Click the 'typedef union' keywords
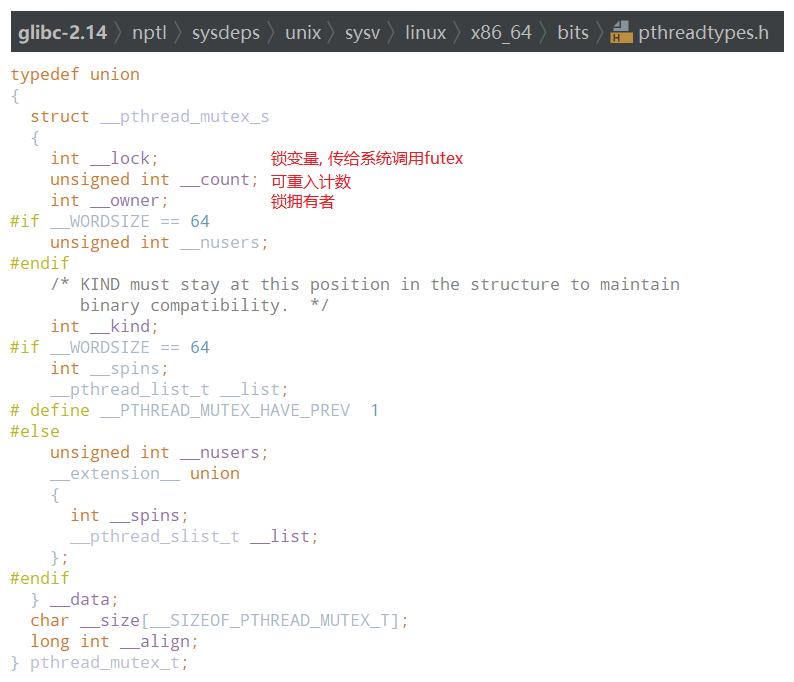Screen dimensions: 794x682 tap(75, 75)
